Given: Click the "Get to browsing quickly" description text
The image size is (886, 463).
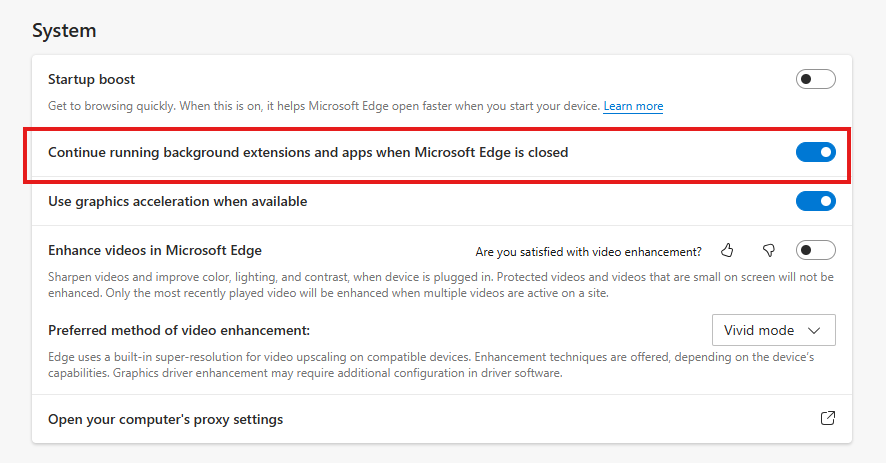Looking at the screenshot, I should point(324,106).
